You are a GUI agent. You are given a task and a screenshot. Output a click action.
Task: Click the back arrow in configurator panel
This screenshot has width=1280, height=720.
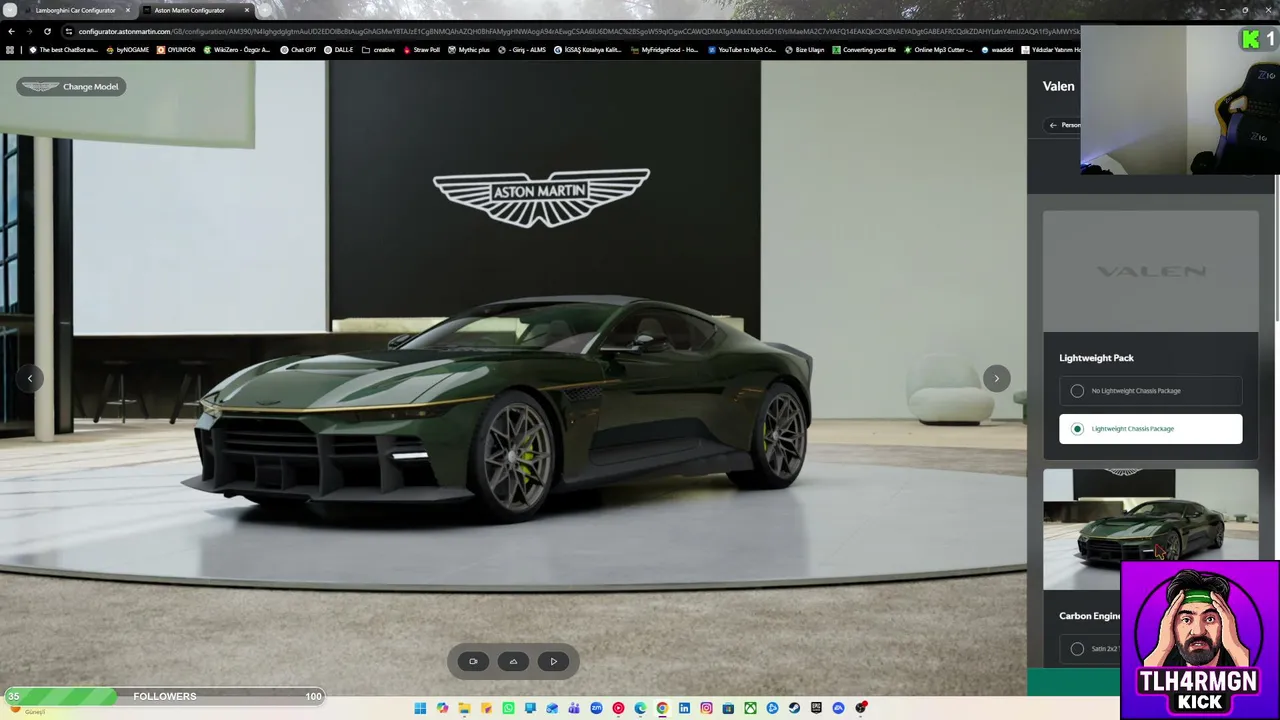click(1053, 125)
